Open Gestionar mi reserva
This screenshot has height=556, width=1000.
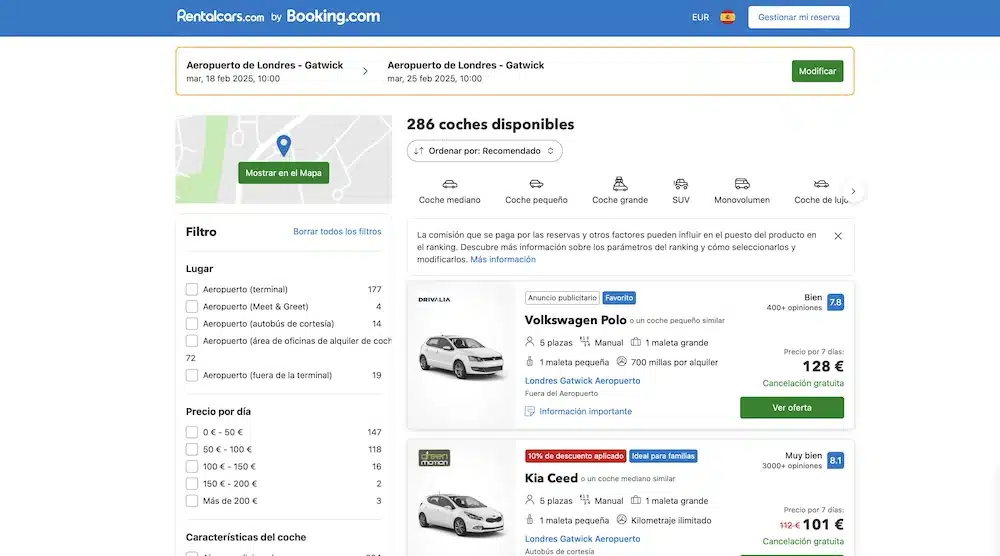(x=798, y=17)
